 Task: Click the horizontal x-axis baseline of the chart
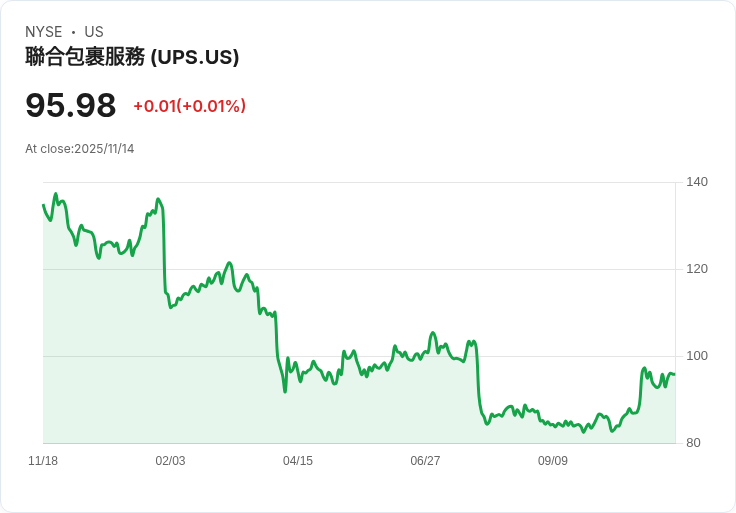[x=359, y=443]
